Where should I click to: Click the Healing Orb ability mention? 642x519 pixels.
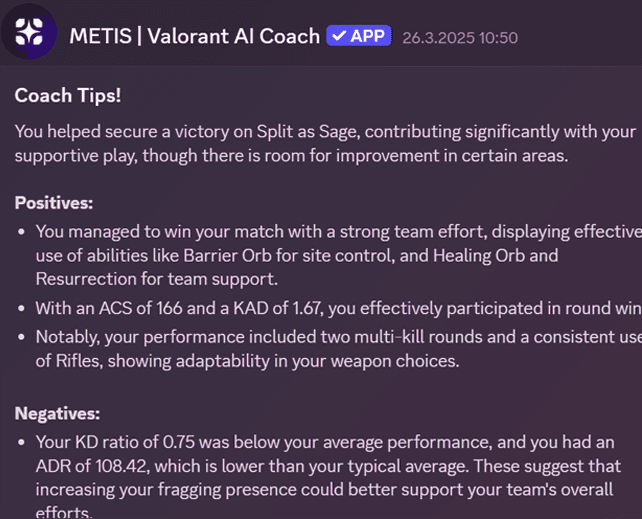(x=479, y=255)
